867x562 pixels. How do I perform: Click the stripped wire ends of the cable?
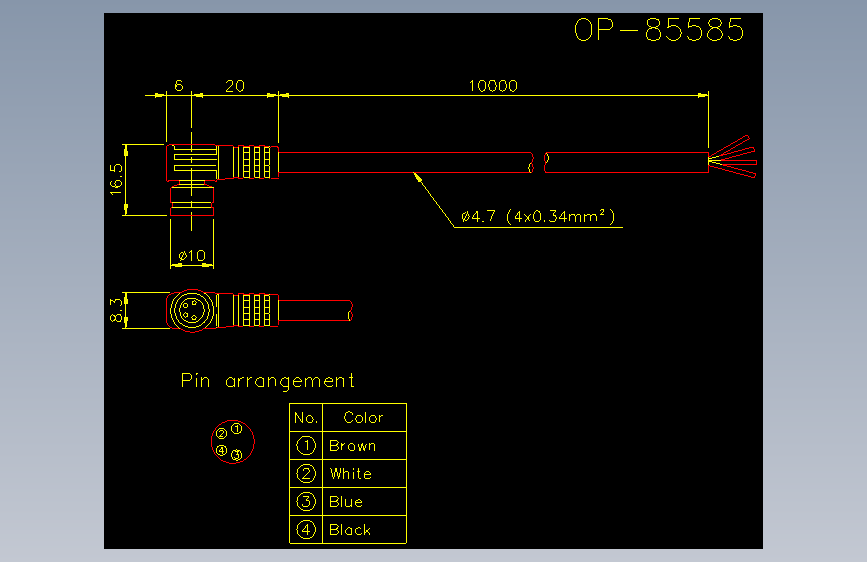(733, 157)
